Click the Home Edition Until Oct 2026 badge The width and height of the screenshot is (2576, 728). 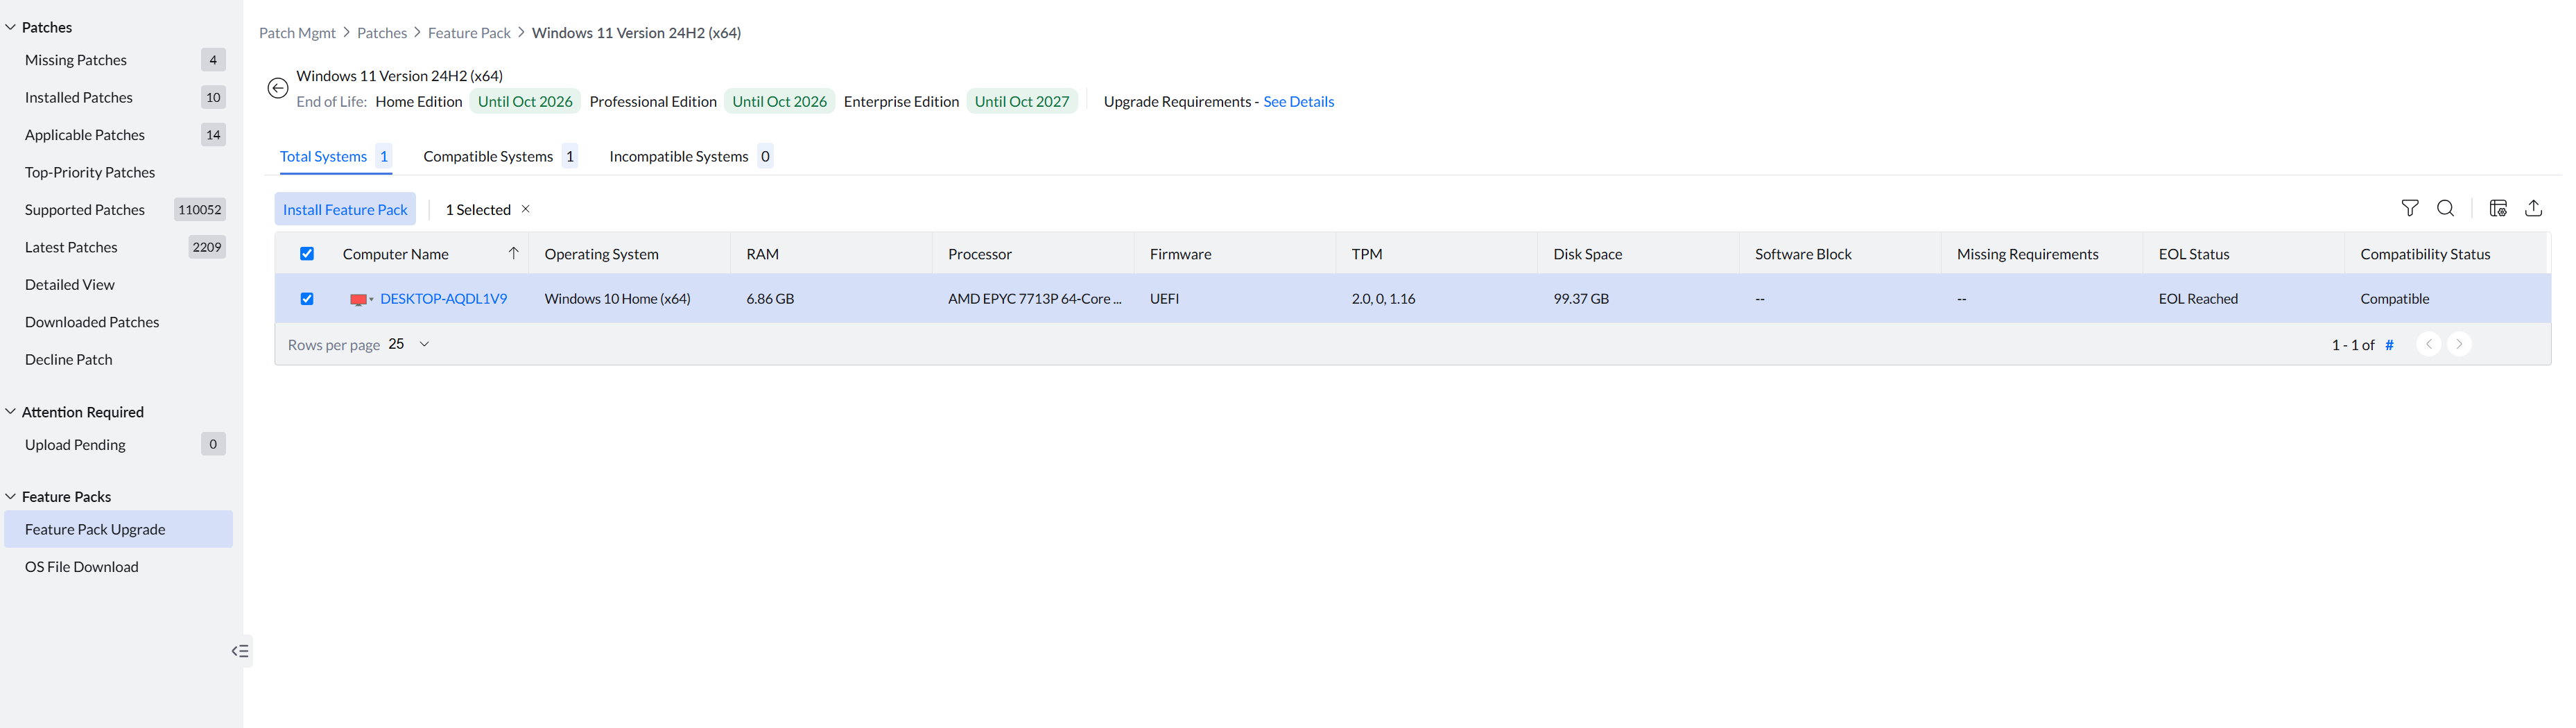[525, 102]
